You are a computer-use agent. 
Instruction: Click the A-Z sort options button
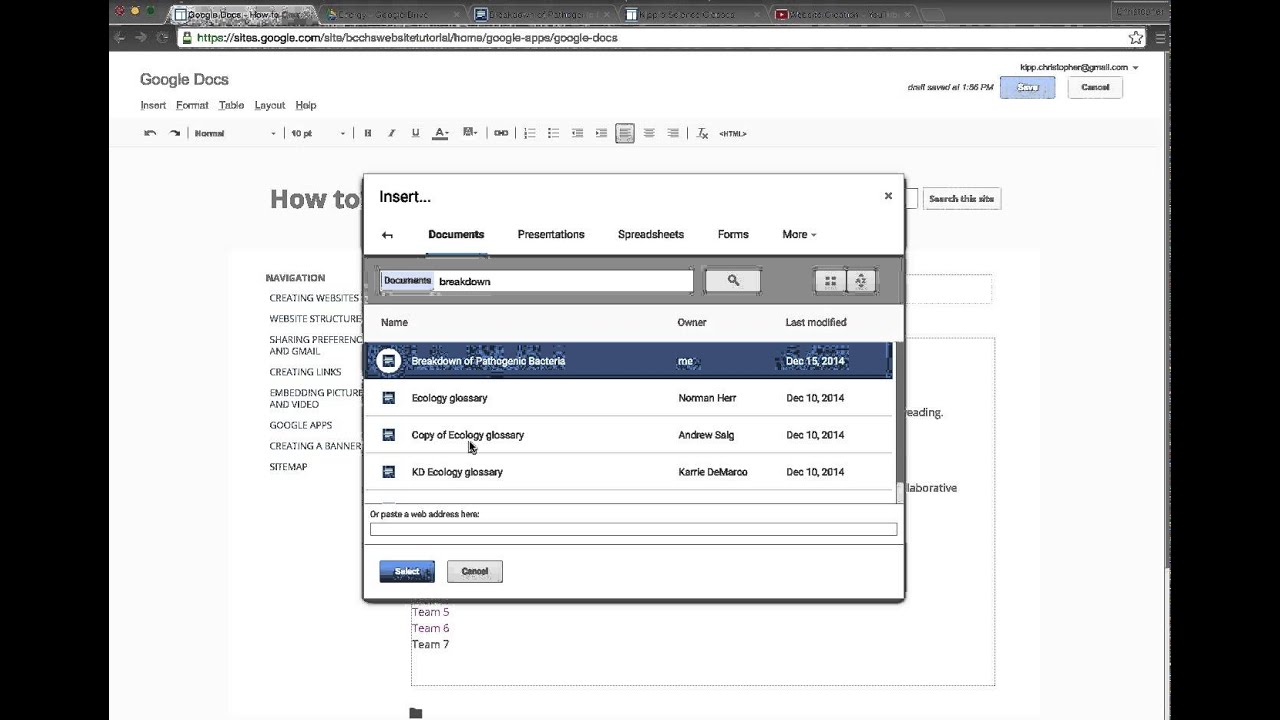(861, 282)
